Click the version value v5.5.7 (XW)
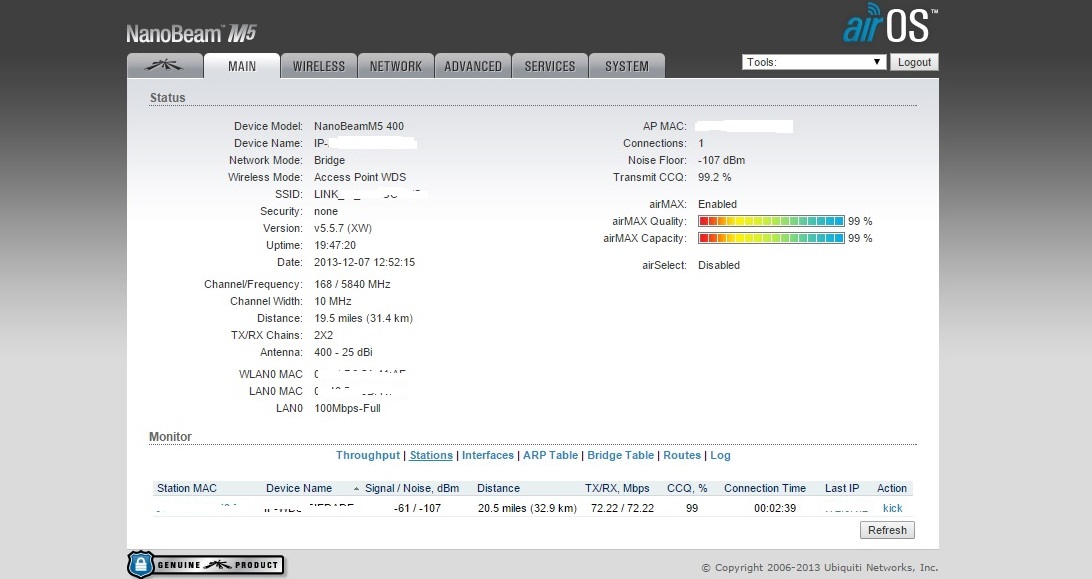1092x579 pixels. click(x=343, y=229)
